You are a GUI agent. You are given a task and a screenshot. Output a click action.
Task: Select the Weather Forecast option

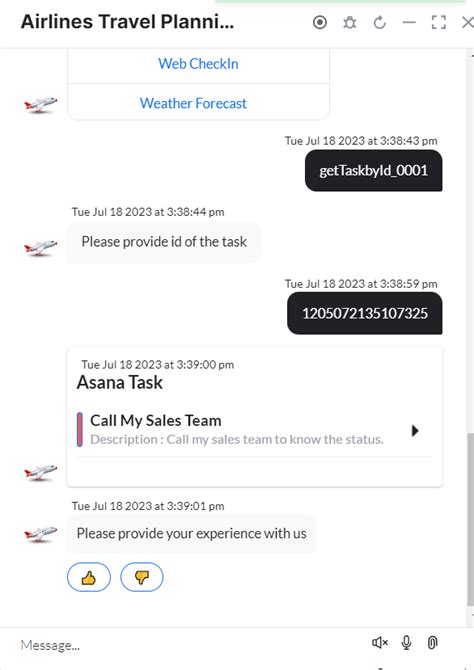pyautogui.click(x=193, y=103)
